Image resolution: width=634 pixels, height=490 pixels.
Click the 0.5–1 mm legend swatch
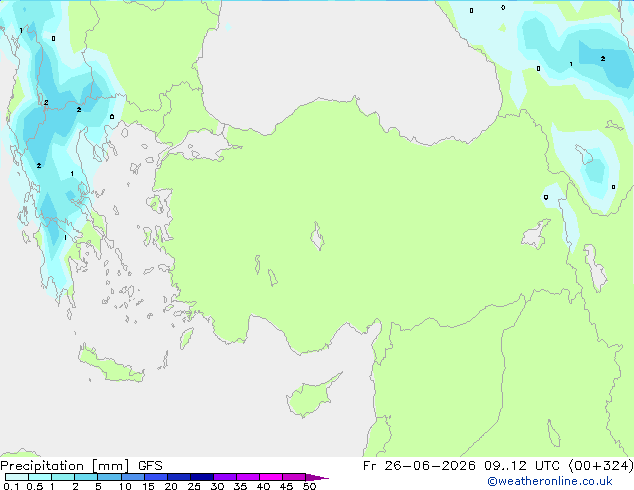[40, 477]
